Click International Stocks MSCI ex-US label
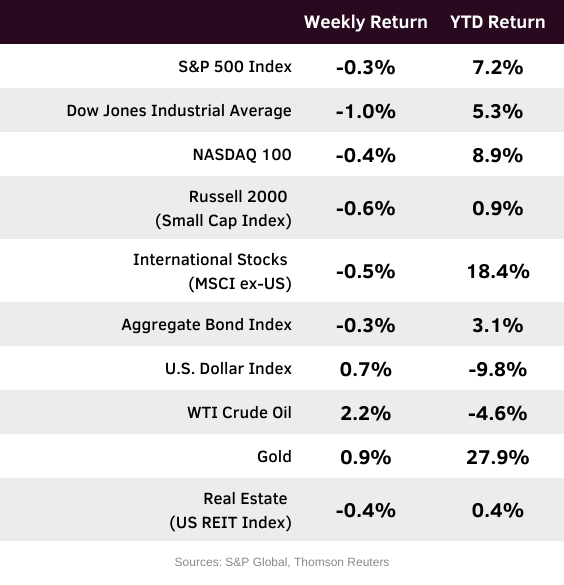This screenshot has height=585, width=564. (x=212, y=272)
